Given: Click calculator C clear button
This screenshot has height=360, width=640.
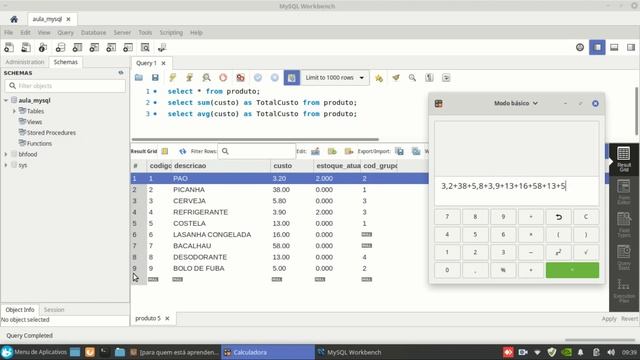Looking at the screenshot, I should (x=586, y=217).
